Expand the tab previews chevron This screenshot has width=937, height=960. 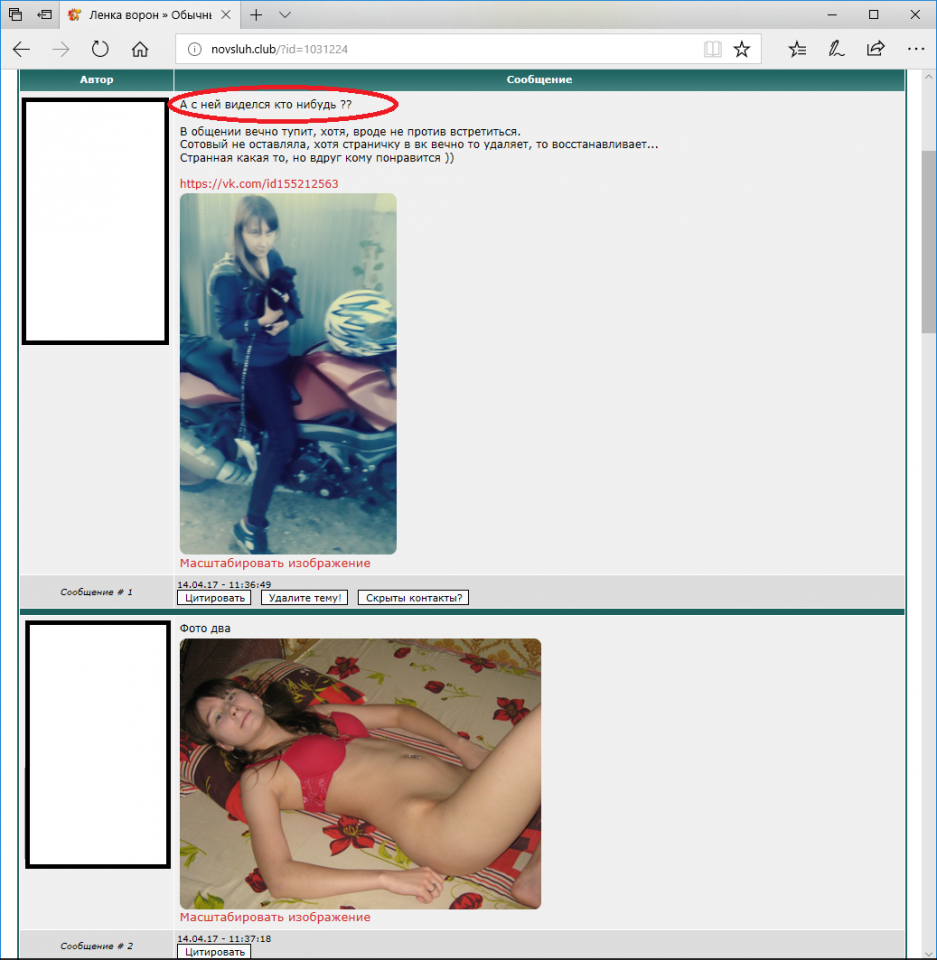pyautogui.click(x=285, y=15)
